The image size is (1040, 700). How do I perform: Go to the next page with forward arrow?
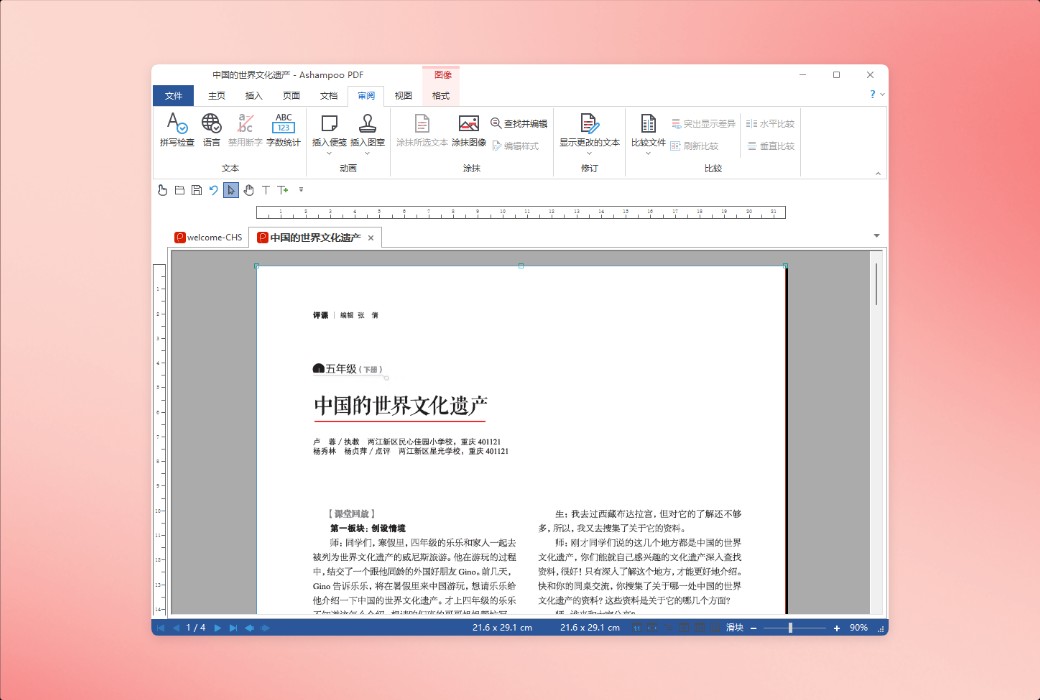(217, 628)
